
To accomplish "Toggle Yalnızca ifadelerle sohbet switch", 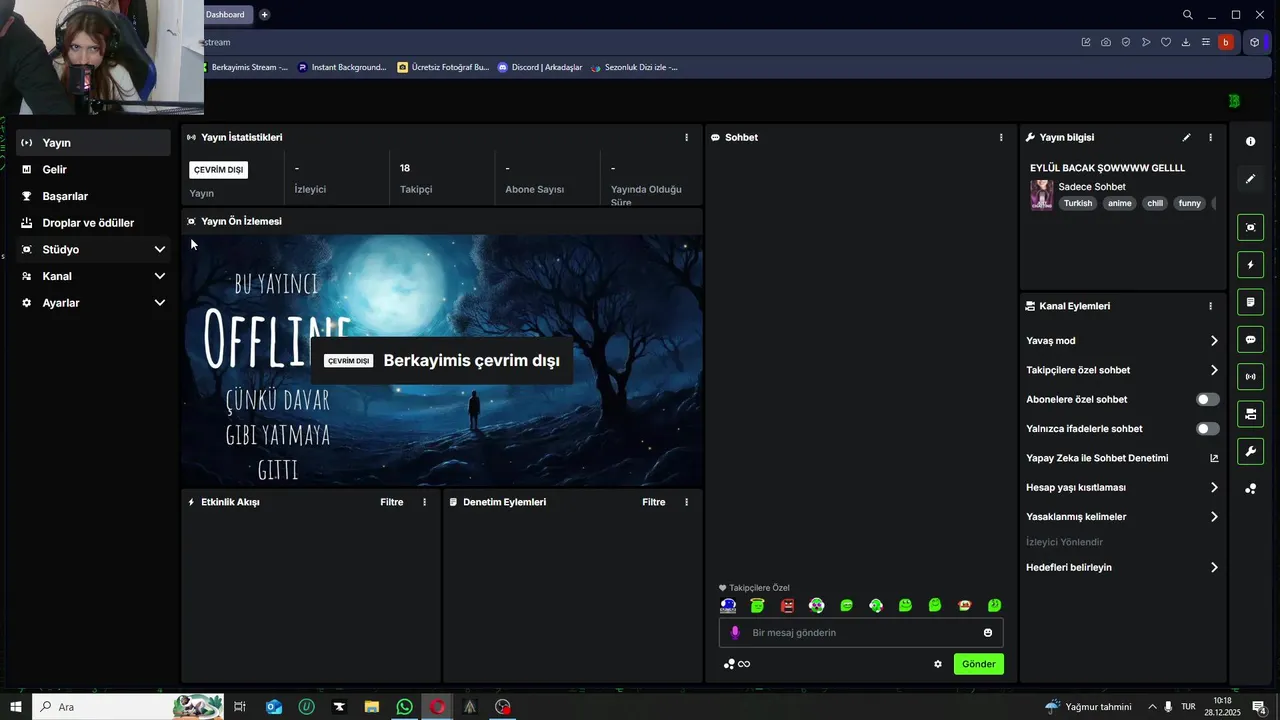I will pos(1208,429).
